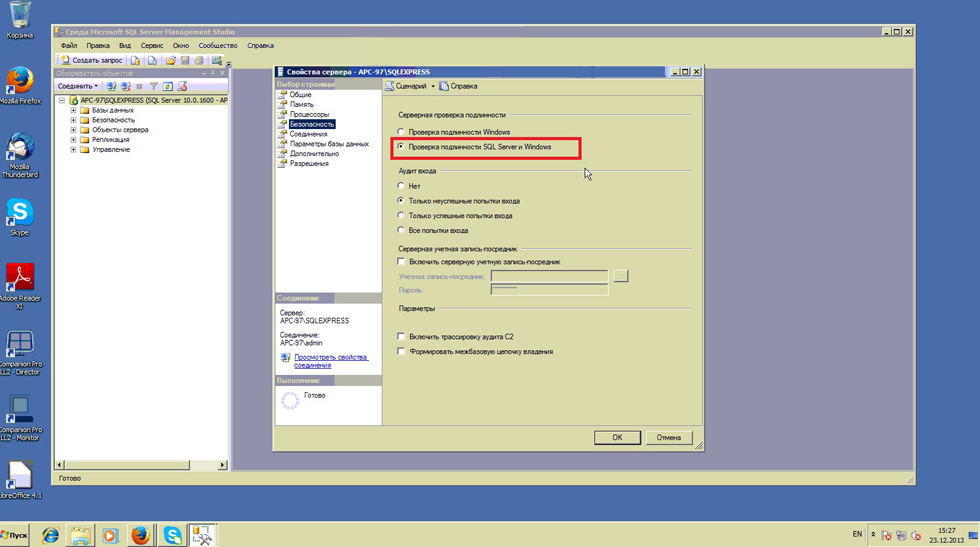
Task: Check Включить серверную учетную запись-посредник
Action: pos(402,262)
